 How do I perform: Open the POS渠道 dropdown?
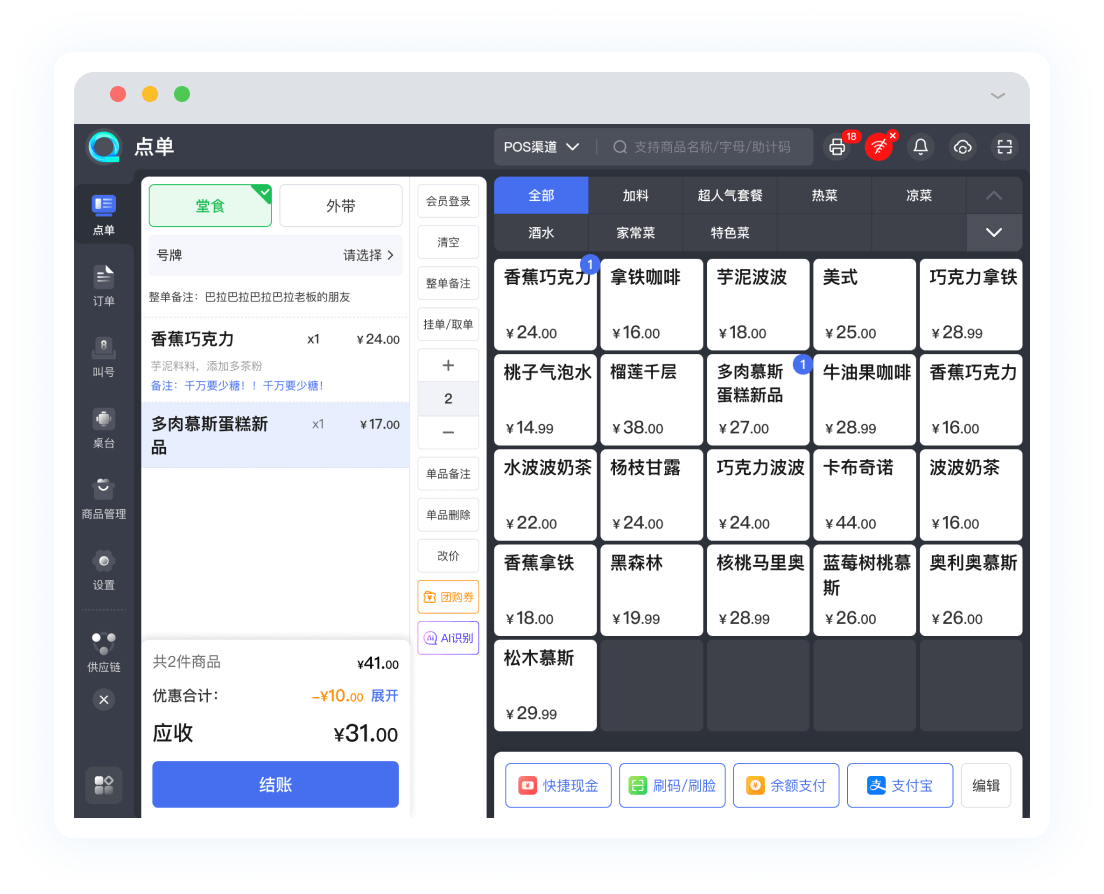(541, 147)
